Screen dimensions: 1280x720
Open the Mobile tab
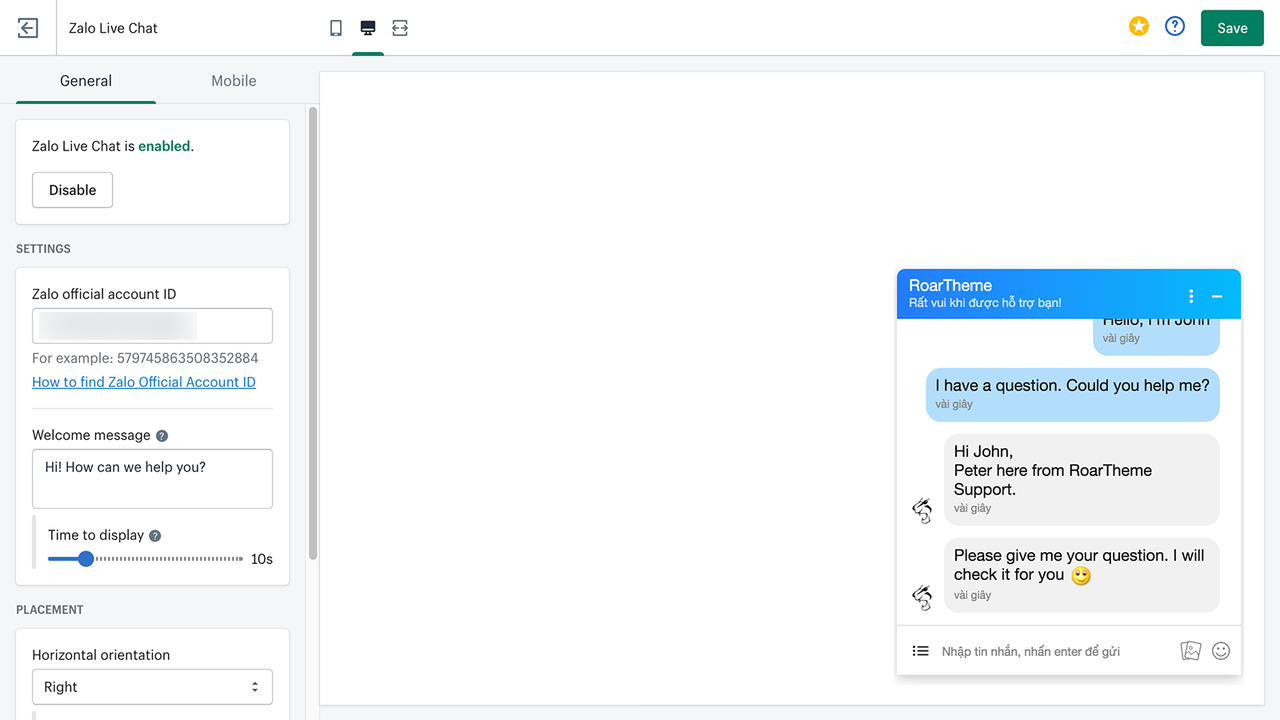coord(233,81)
